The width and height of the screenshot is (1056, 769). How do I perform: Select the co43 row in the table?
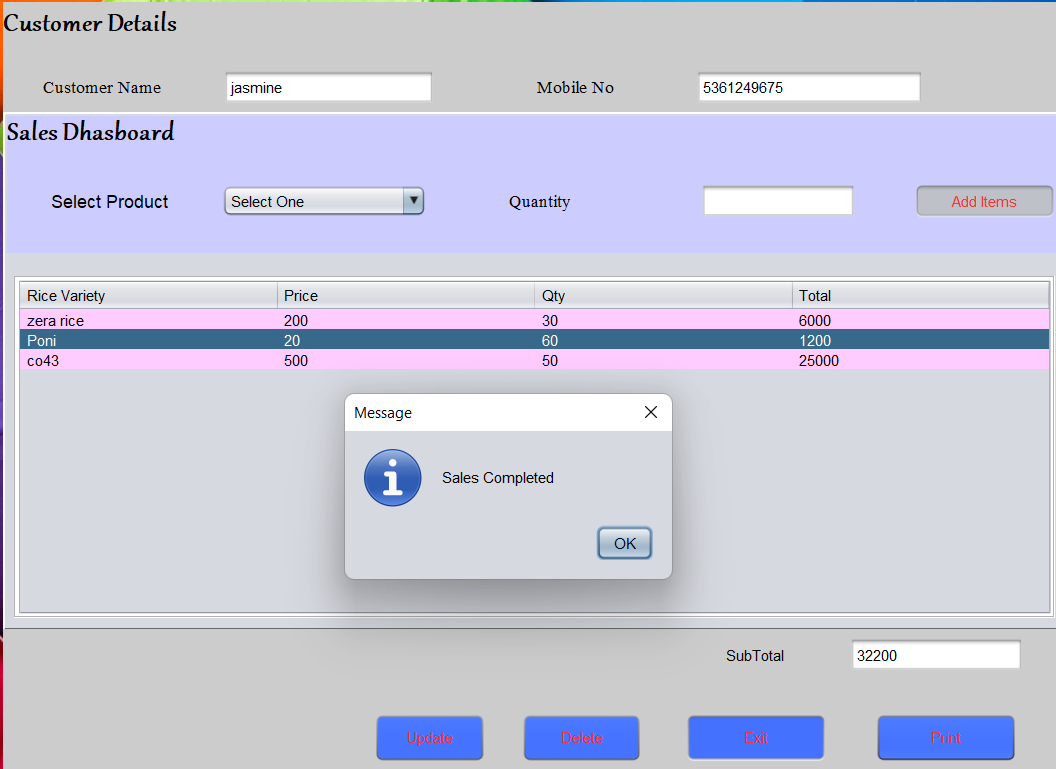(150, 360)
